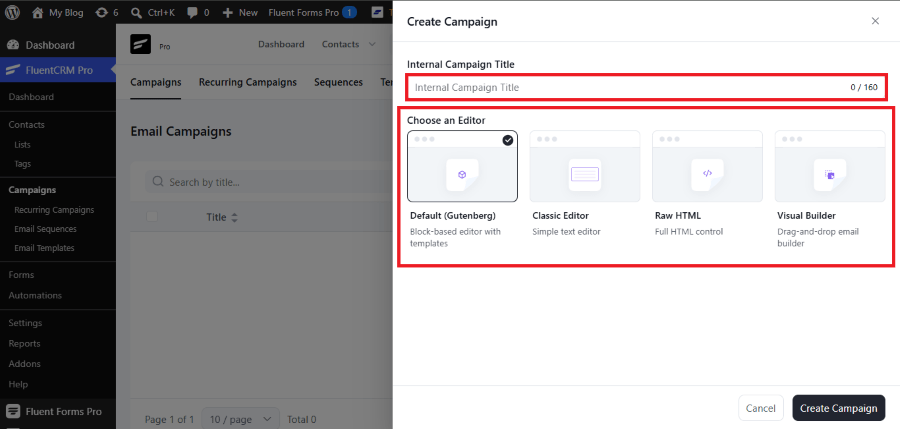Screen dimensions: 900x429
Task: Open Email Templates in the sidebar
Action: point(44,248)
